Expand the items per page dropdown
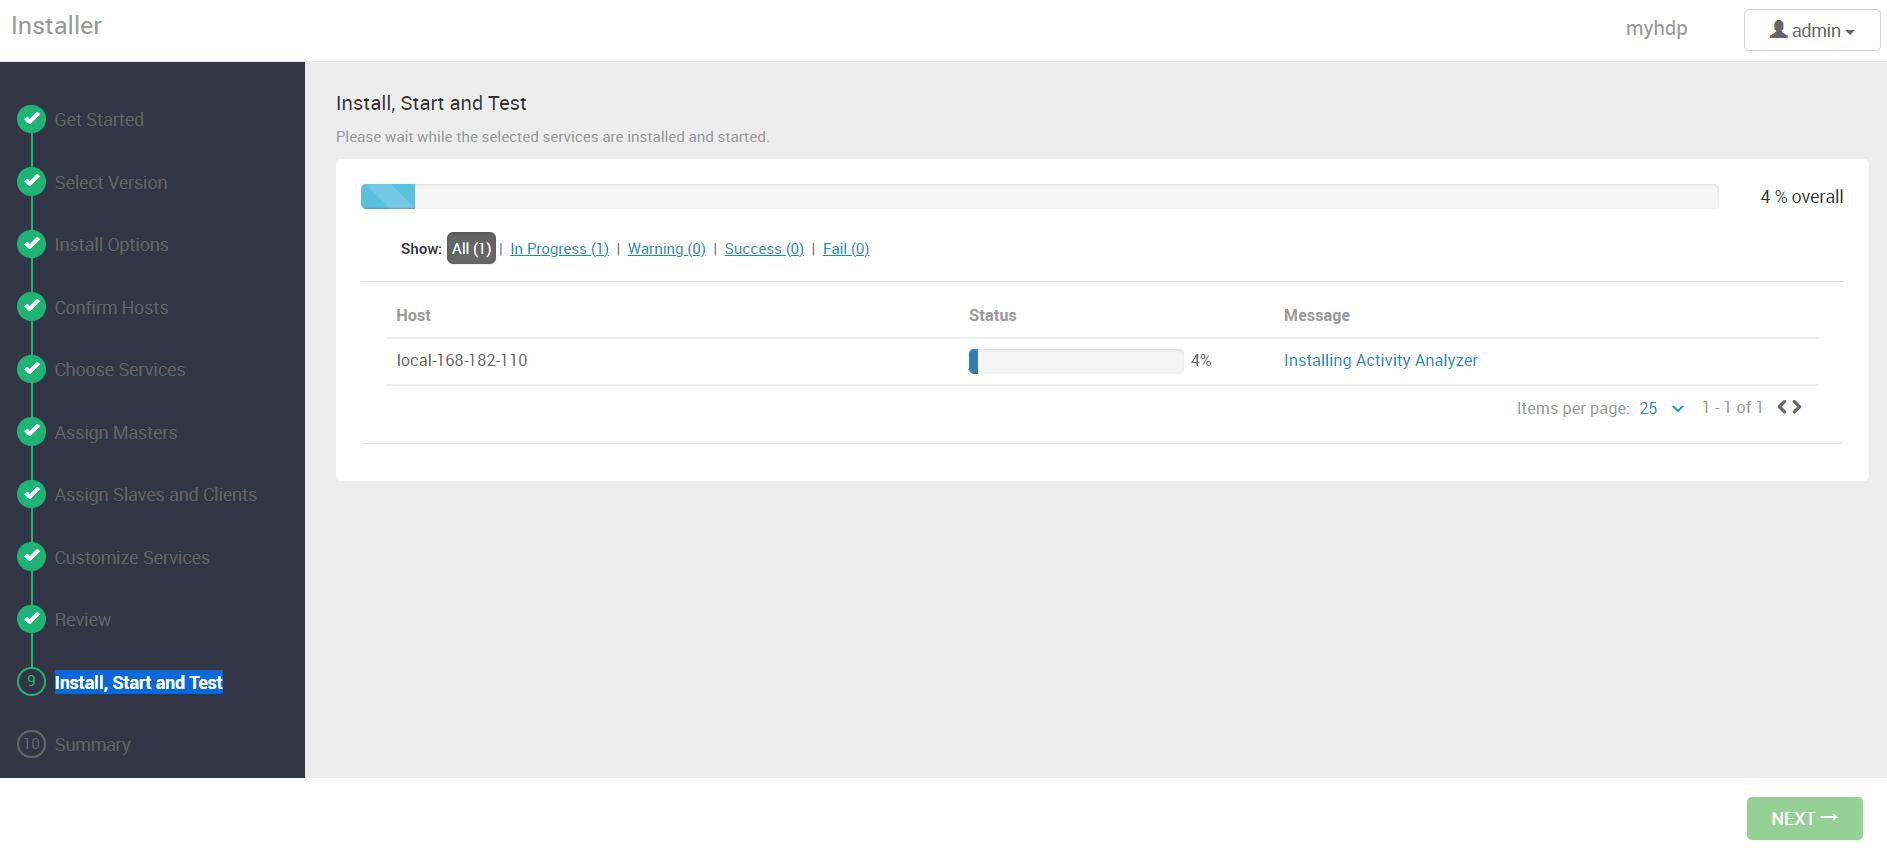The height and width of the screenshot is (857, 1887). [x=1661, y=408]
